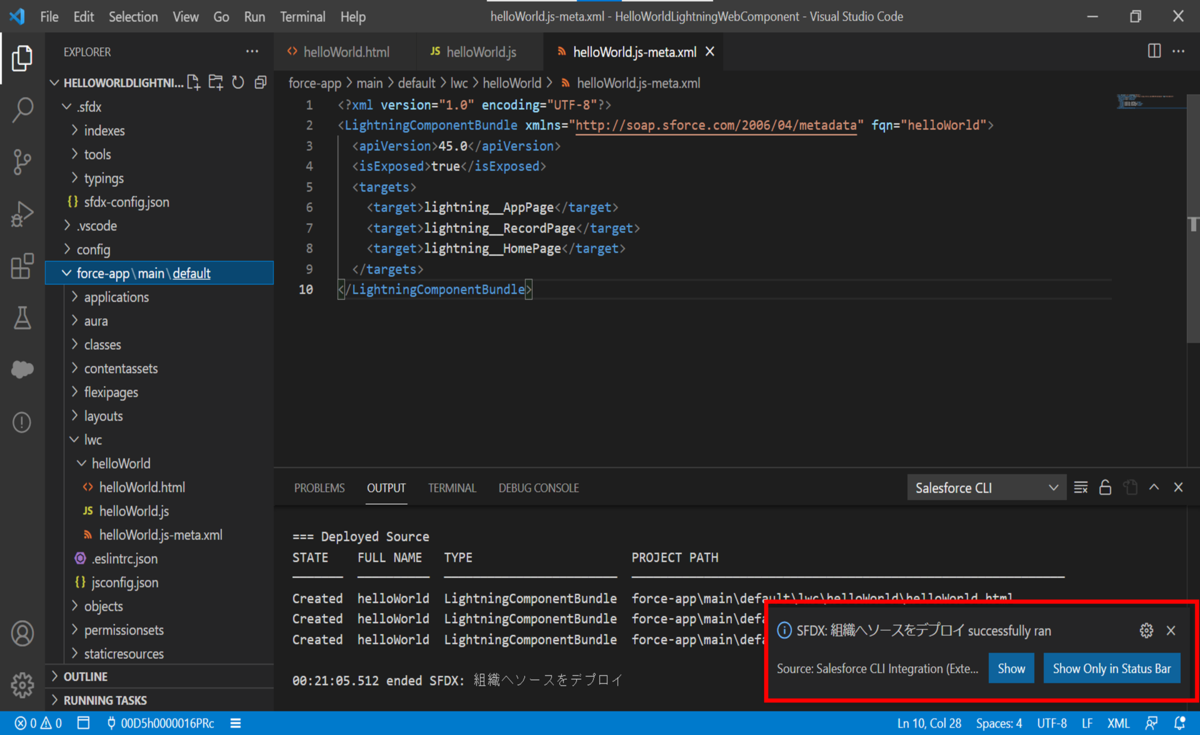Open notifications bell in status bar
The width and height of the screenshot is (1200, 735).
tap(1180, 723)
